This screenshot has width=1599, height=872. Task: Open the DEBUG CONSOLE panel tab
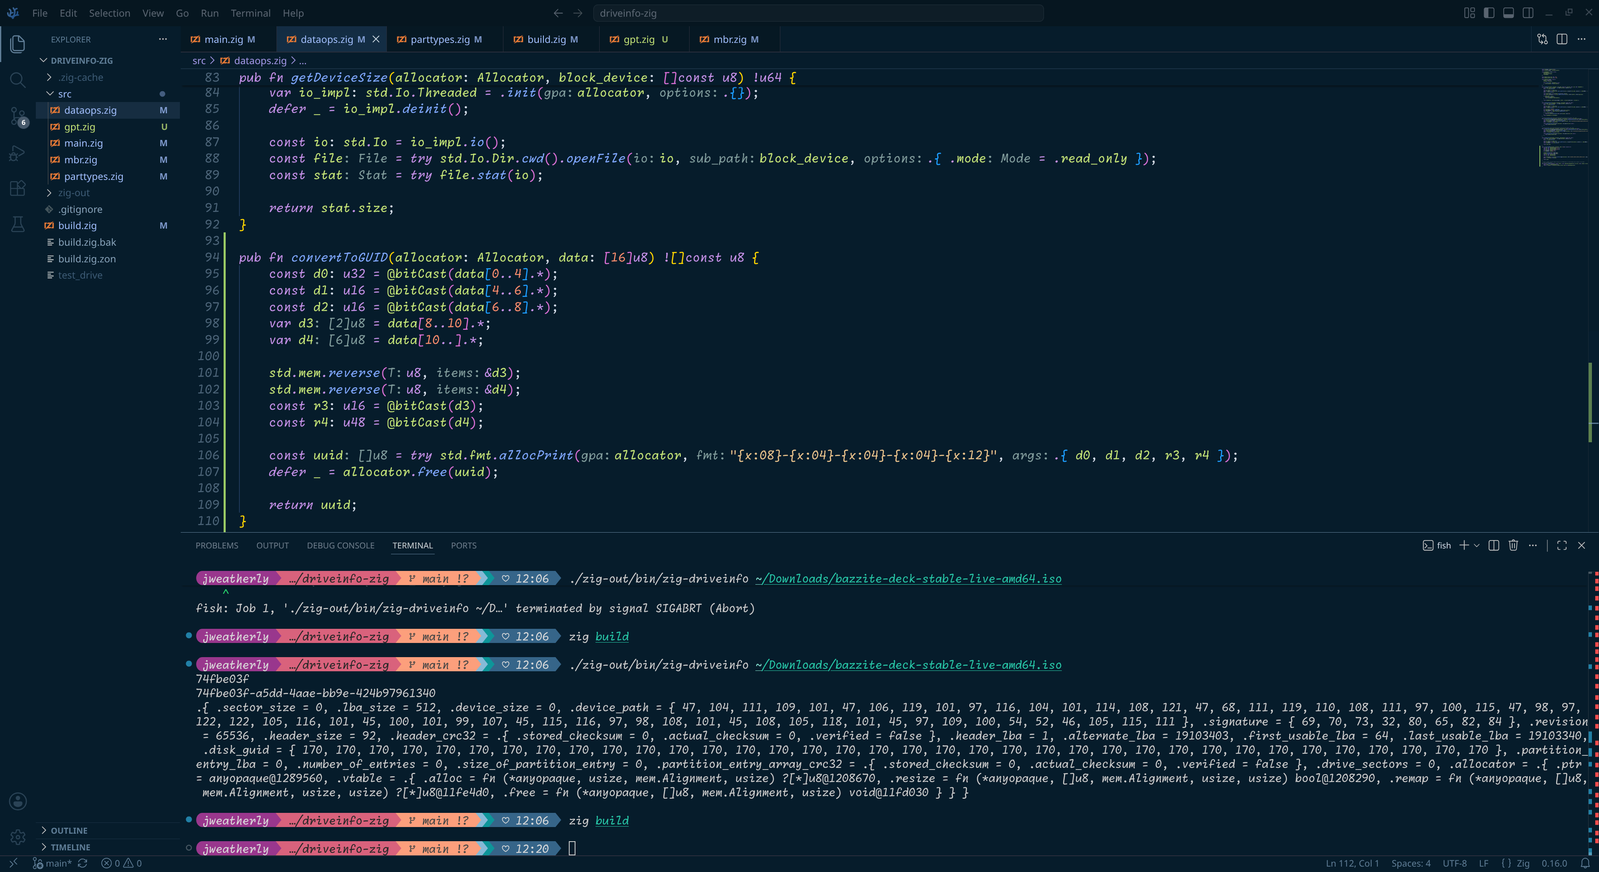point(341,545)
